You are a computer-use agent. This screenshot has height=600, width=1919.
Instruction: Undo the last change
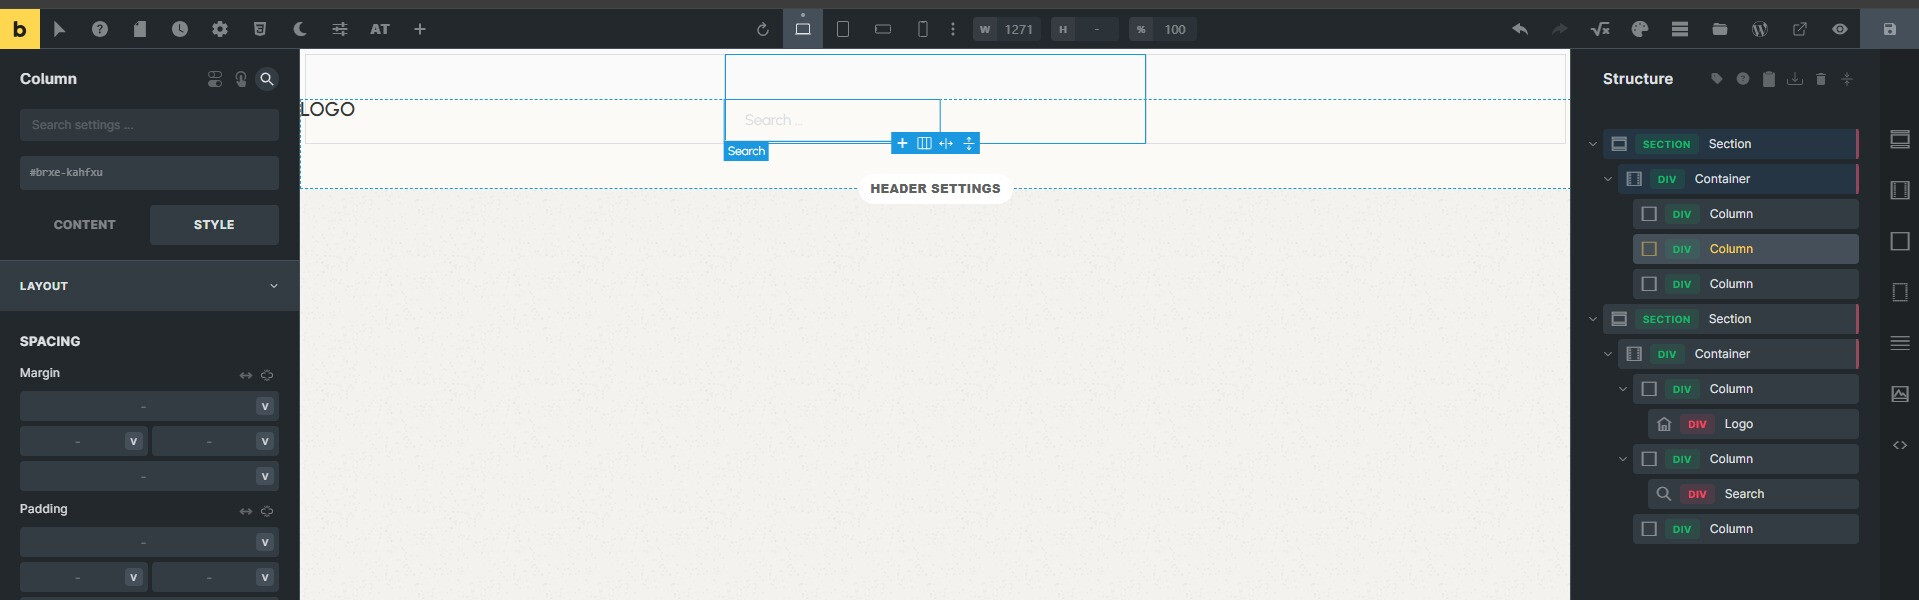coord(1520,29)
